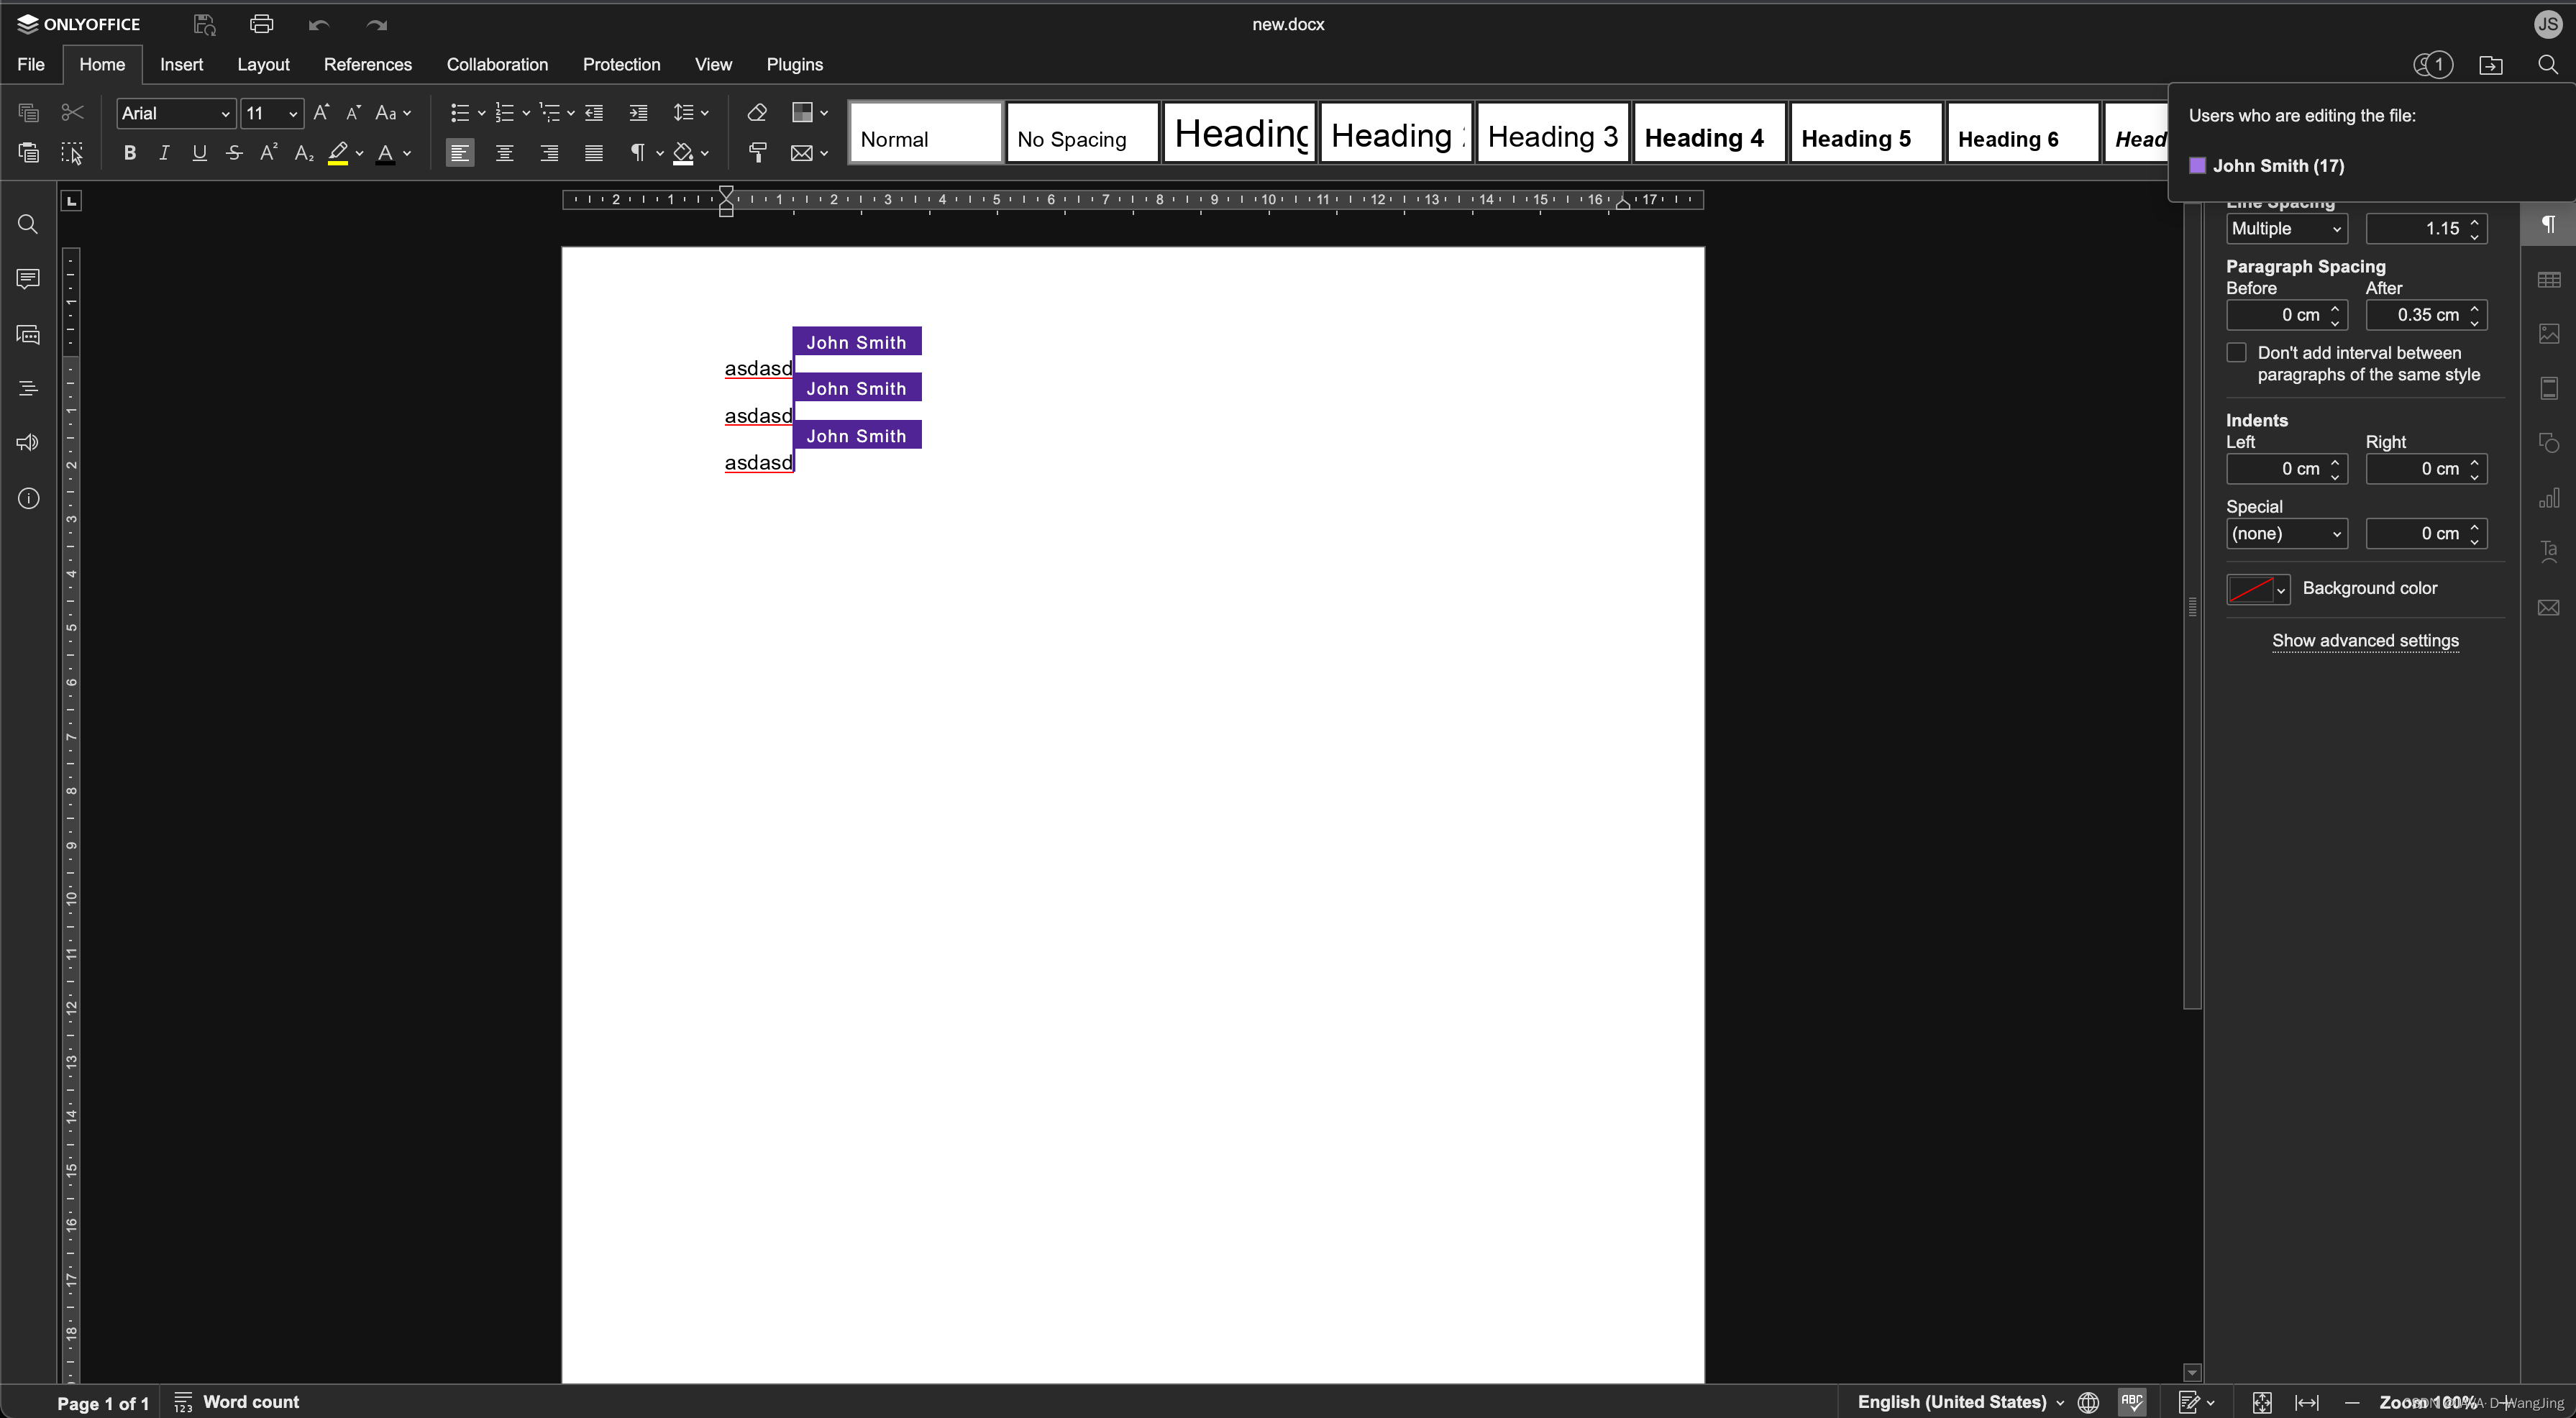Open the line spacing Multiple dropdown
The width and height of the screenshot is (2576, 1418).
coord(2286,229)
